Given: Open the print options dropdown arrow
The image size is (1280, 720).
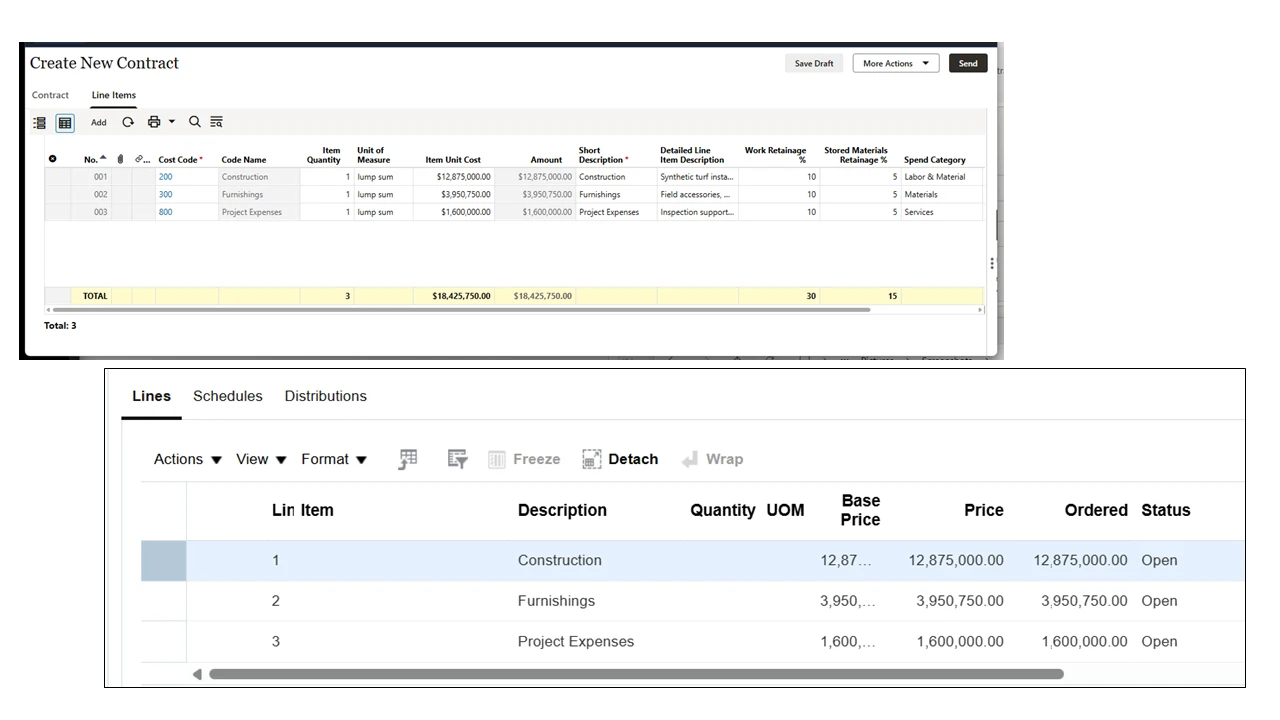Looking at the screenshot, I should tap(171, 122).
